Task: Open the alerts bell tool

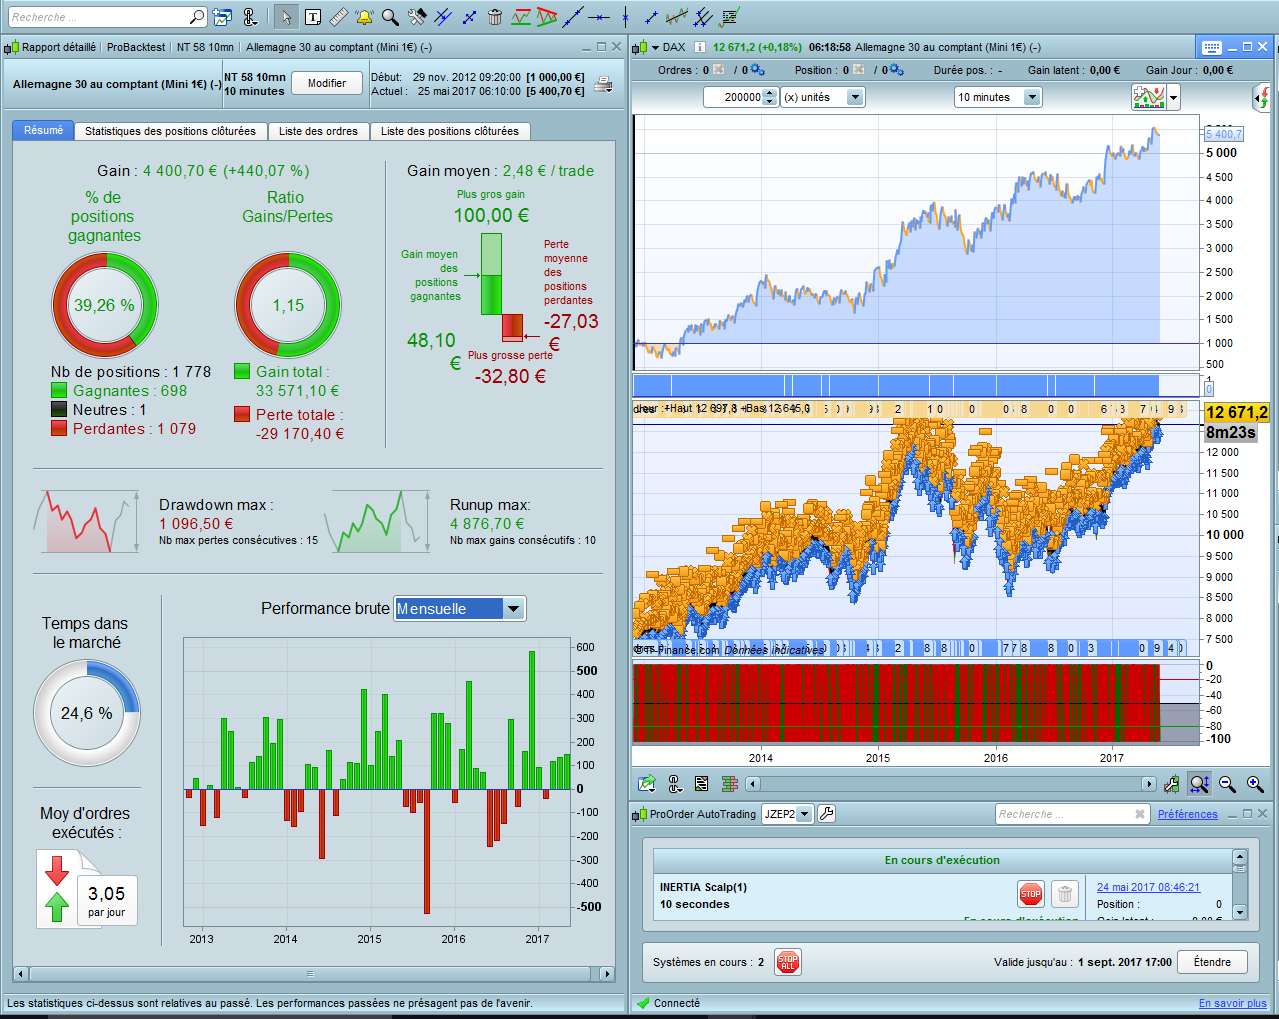Action: pyautogui.click(x=365, y=17)
